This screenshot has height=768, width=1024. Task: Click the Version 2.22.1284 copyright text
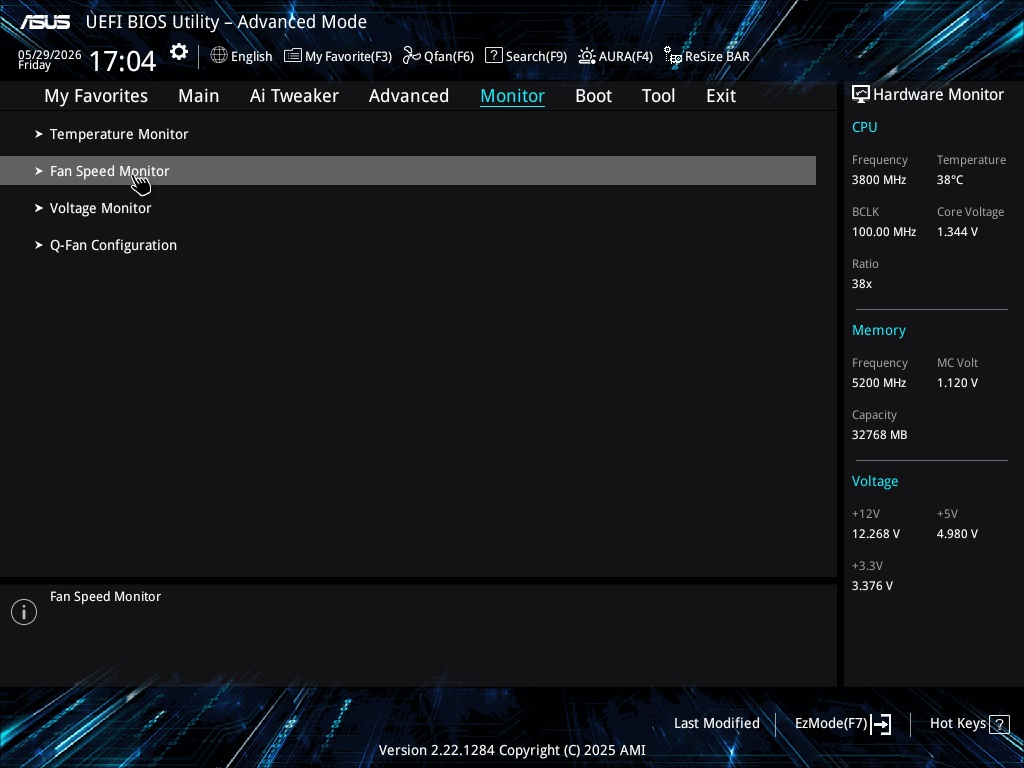512,750
